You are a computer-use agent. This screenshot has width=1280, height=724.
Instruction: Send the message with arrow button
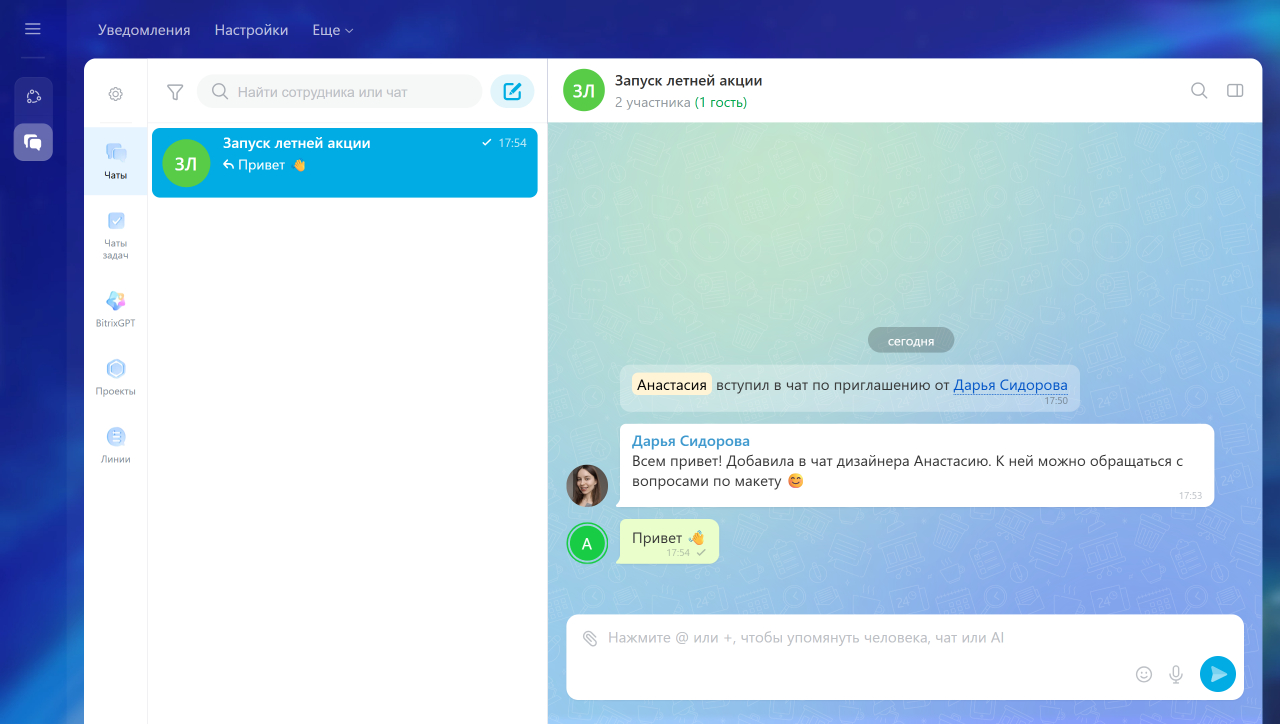click(1218, 674)
